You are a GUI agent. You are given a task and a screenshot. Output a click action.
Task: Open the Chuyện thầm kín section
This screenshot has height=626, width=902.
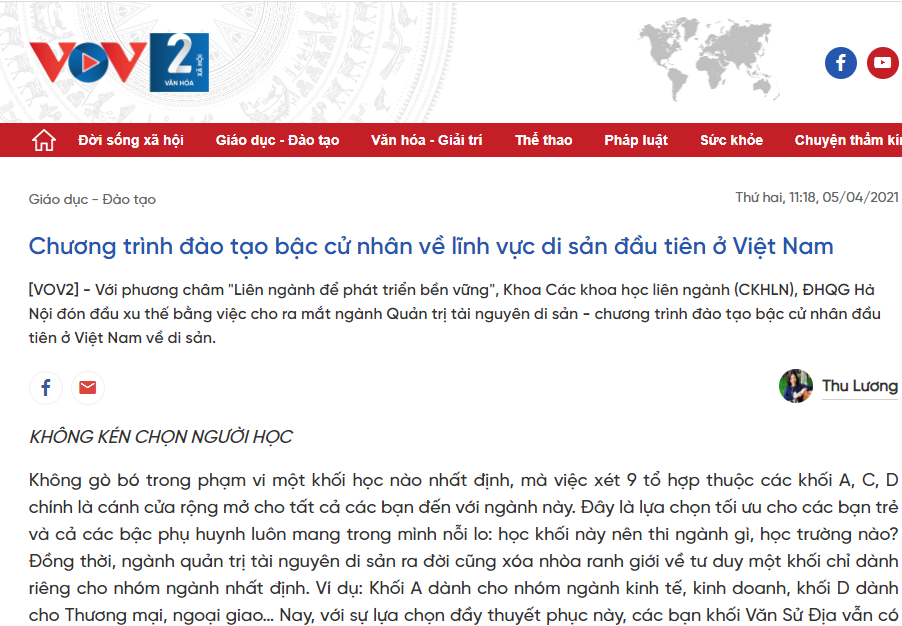(843, 140)
